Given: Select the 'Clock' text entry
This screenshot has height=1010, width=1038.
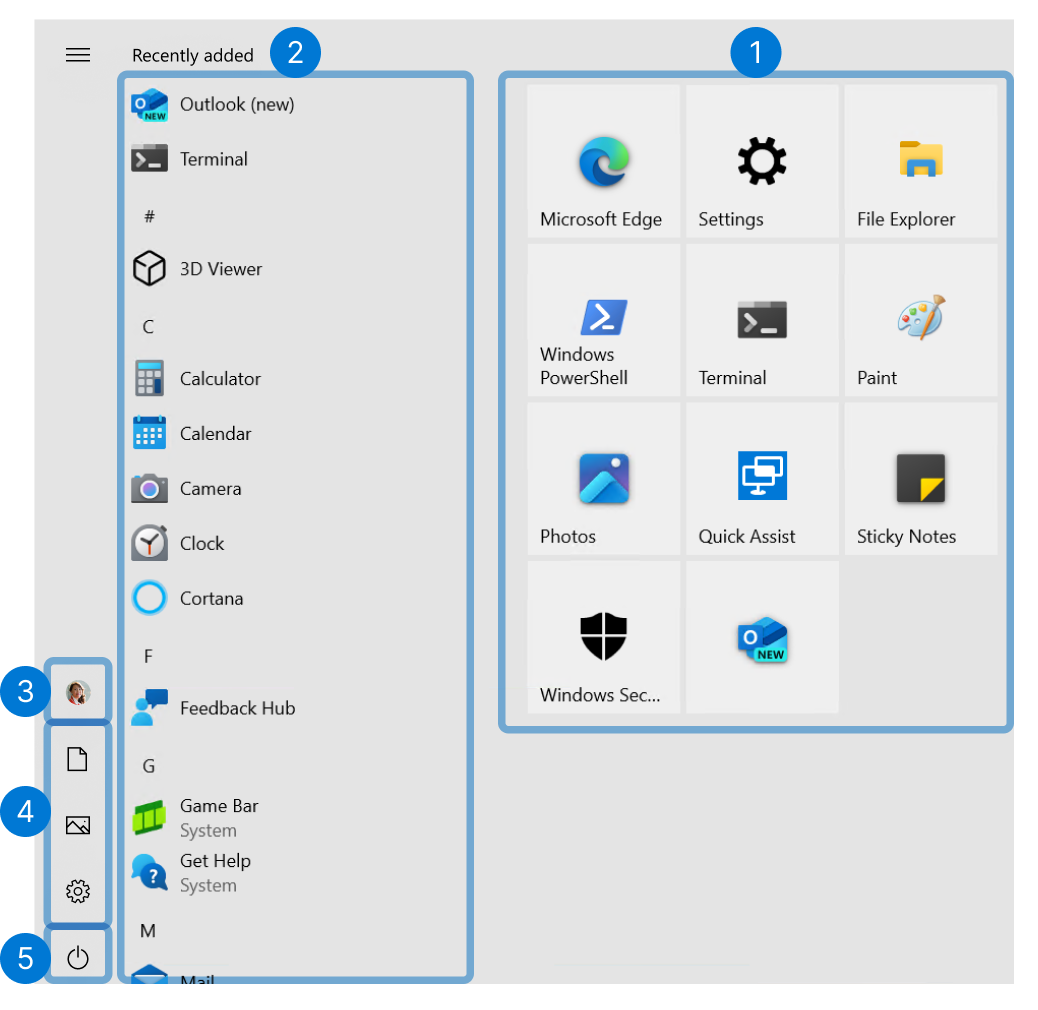Looking at the screenshot, I should [x=202, y=543].
